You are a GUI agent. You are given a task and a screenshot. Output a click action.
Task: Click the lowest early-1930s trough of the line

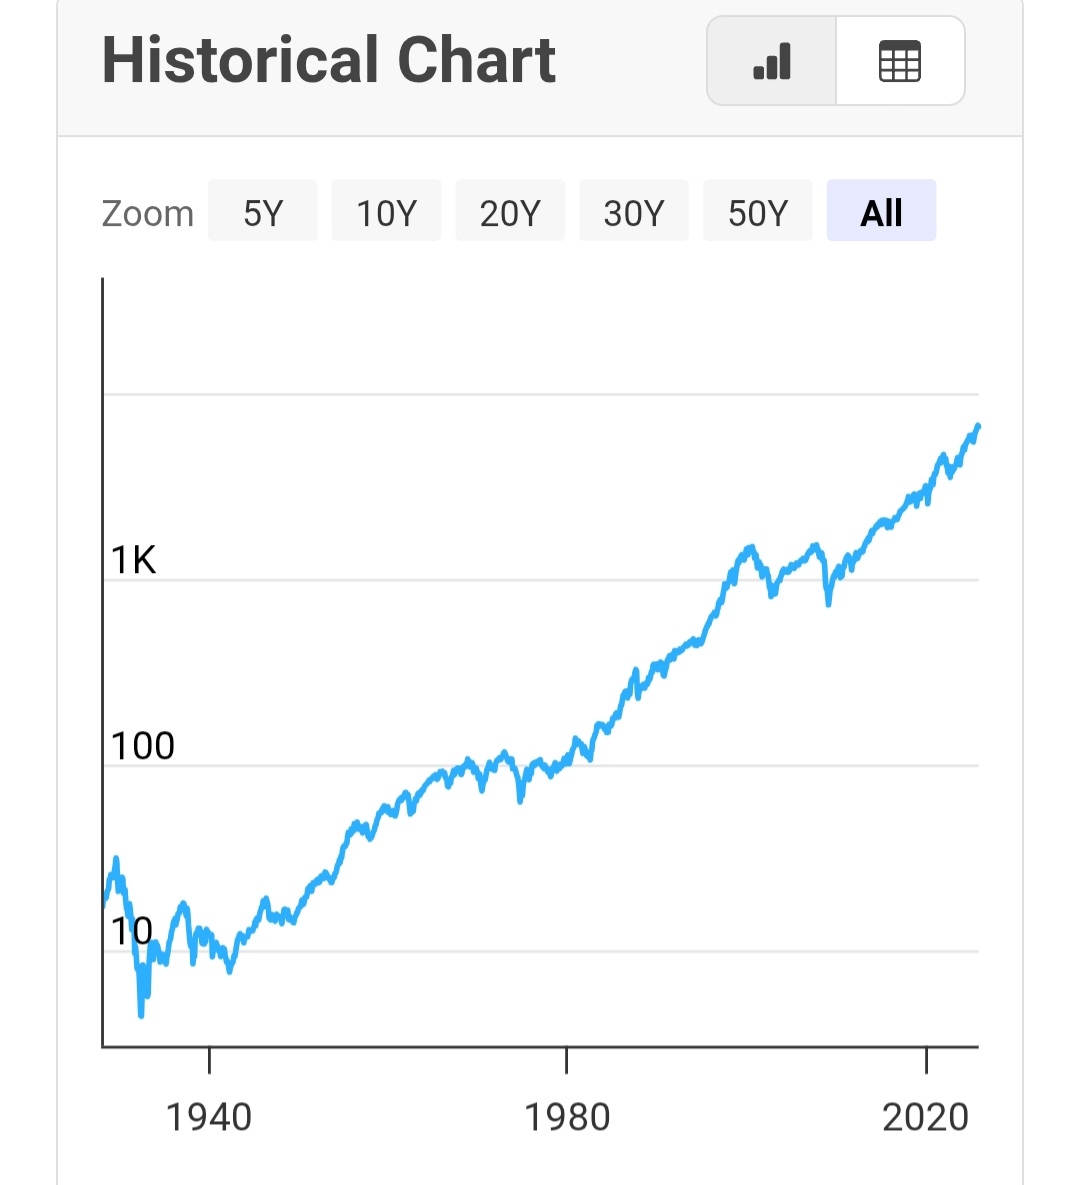click(x=141, y=1014)
